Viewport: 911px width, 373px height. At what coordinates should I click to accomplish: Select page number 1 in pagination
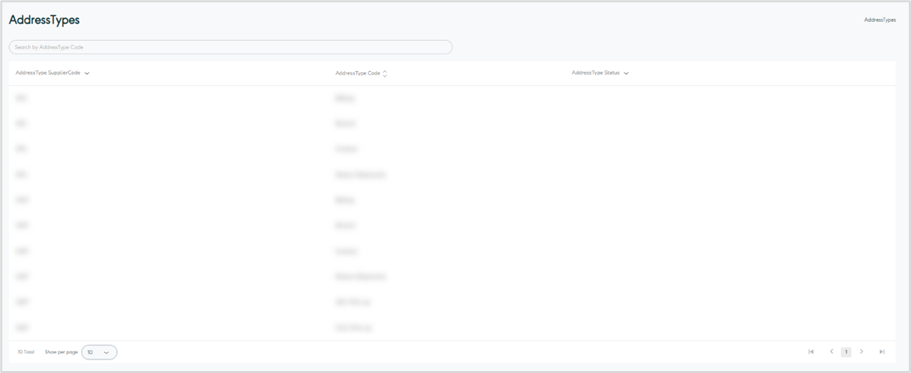pyautogui.click(x=846, y=352)
